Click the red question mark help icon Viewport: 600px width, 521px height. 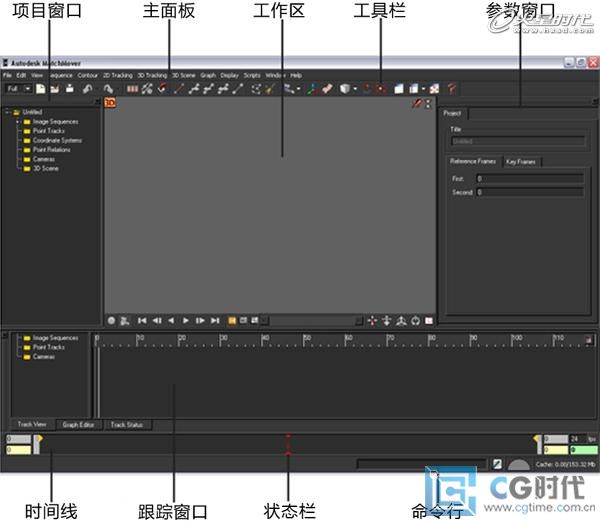pos(452,89)
